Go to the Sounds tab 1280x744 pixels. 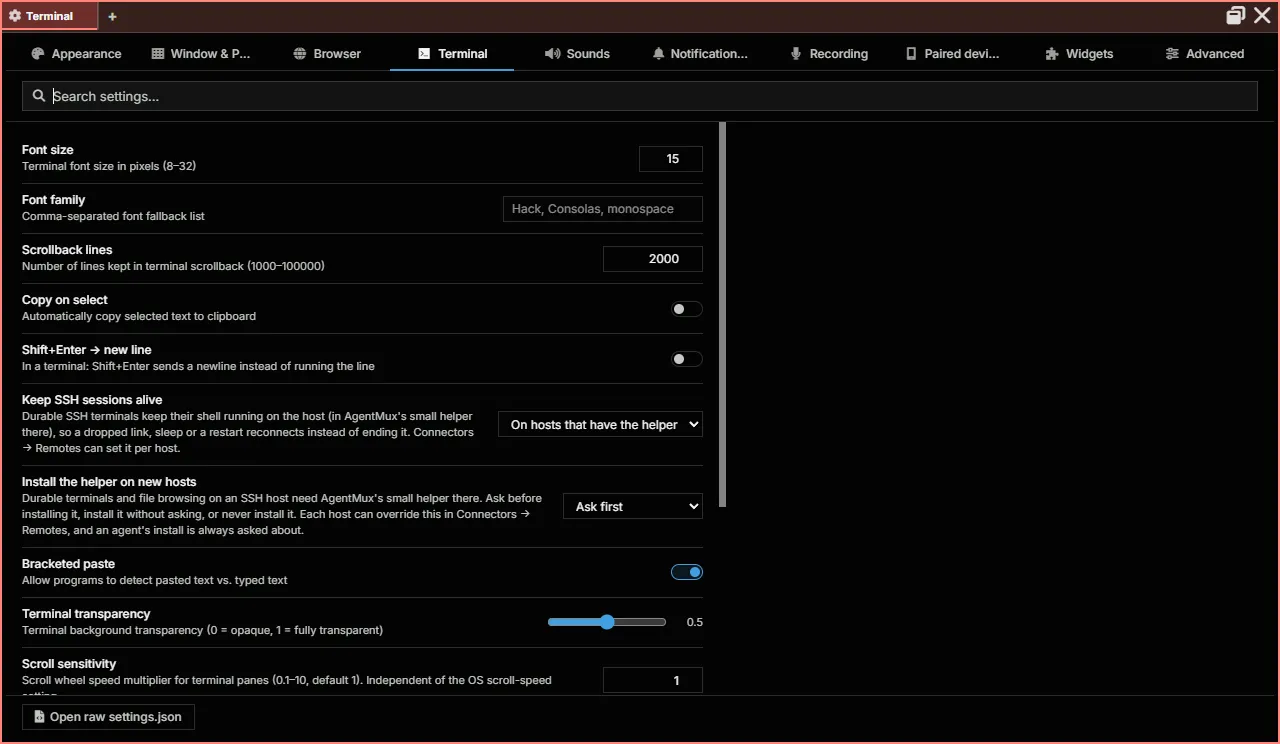point(577,54)
